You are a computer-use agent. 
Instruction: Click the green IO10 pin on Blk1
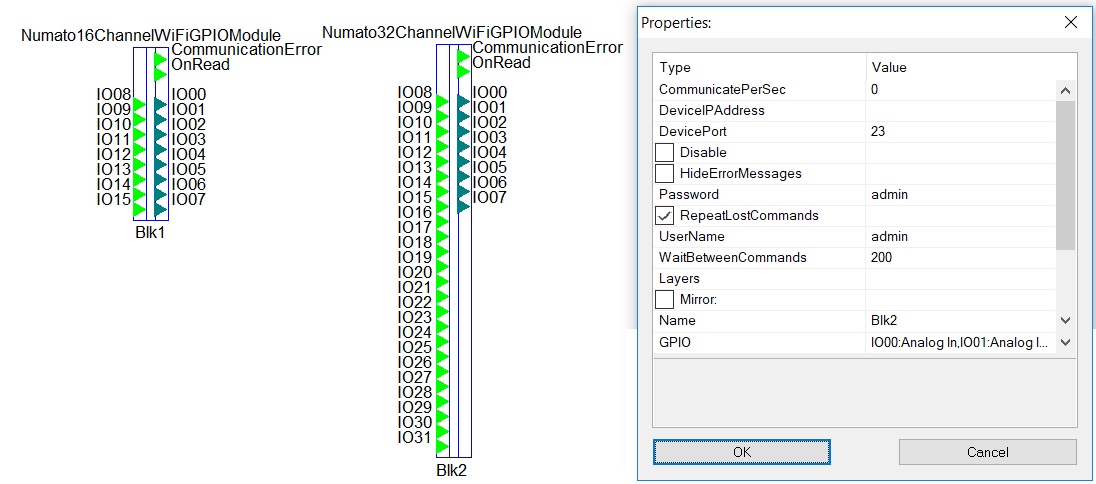[139, 135]
